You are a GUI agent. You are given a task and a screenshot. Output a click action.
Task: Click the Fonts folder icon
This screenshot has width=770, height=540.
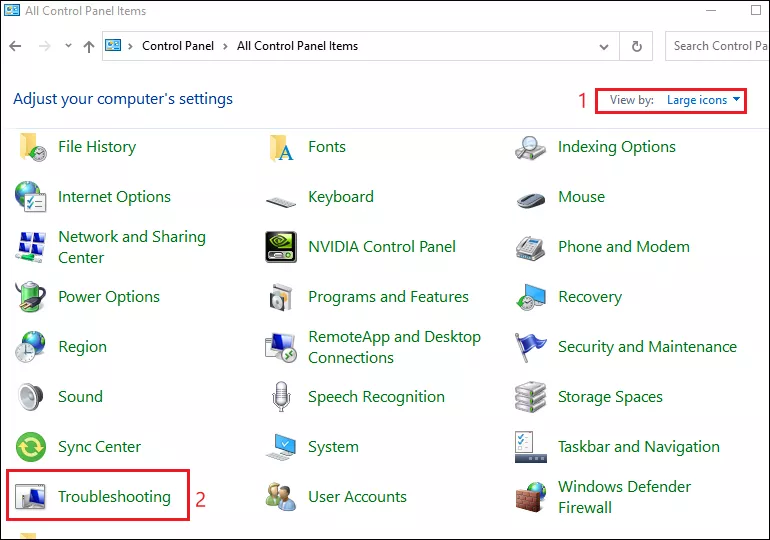point(281,147)
